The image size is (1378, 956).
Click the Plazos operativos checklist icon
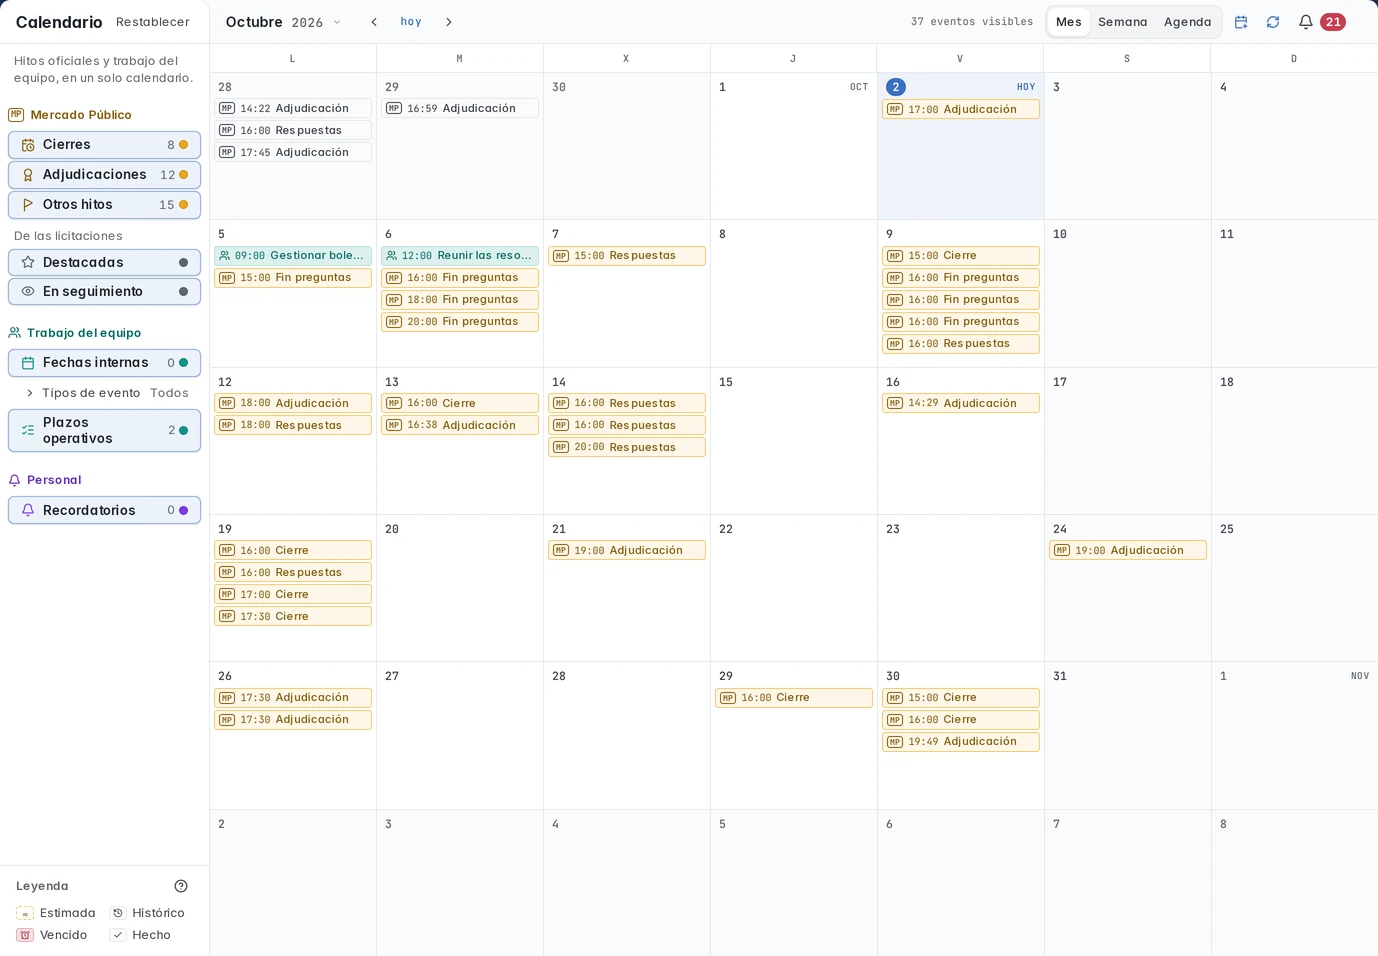(x=28, y=430)
